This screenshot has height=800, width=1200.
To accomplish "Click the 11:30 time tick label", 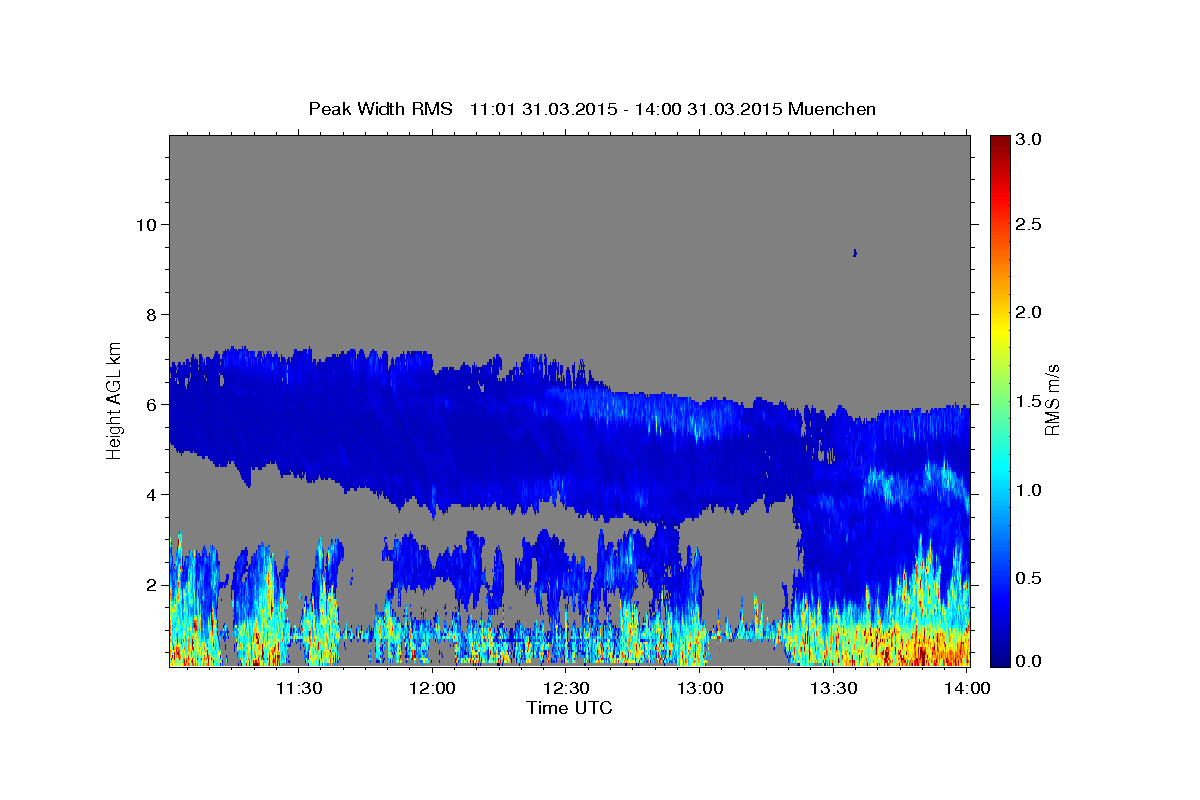I will coord(299,688).
